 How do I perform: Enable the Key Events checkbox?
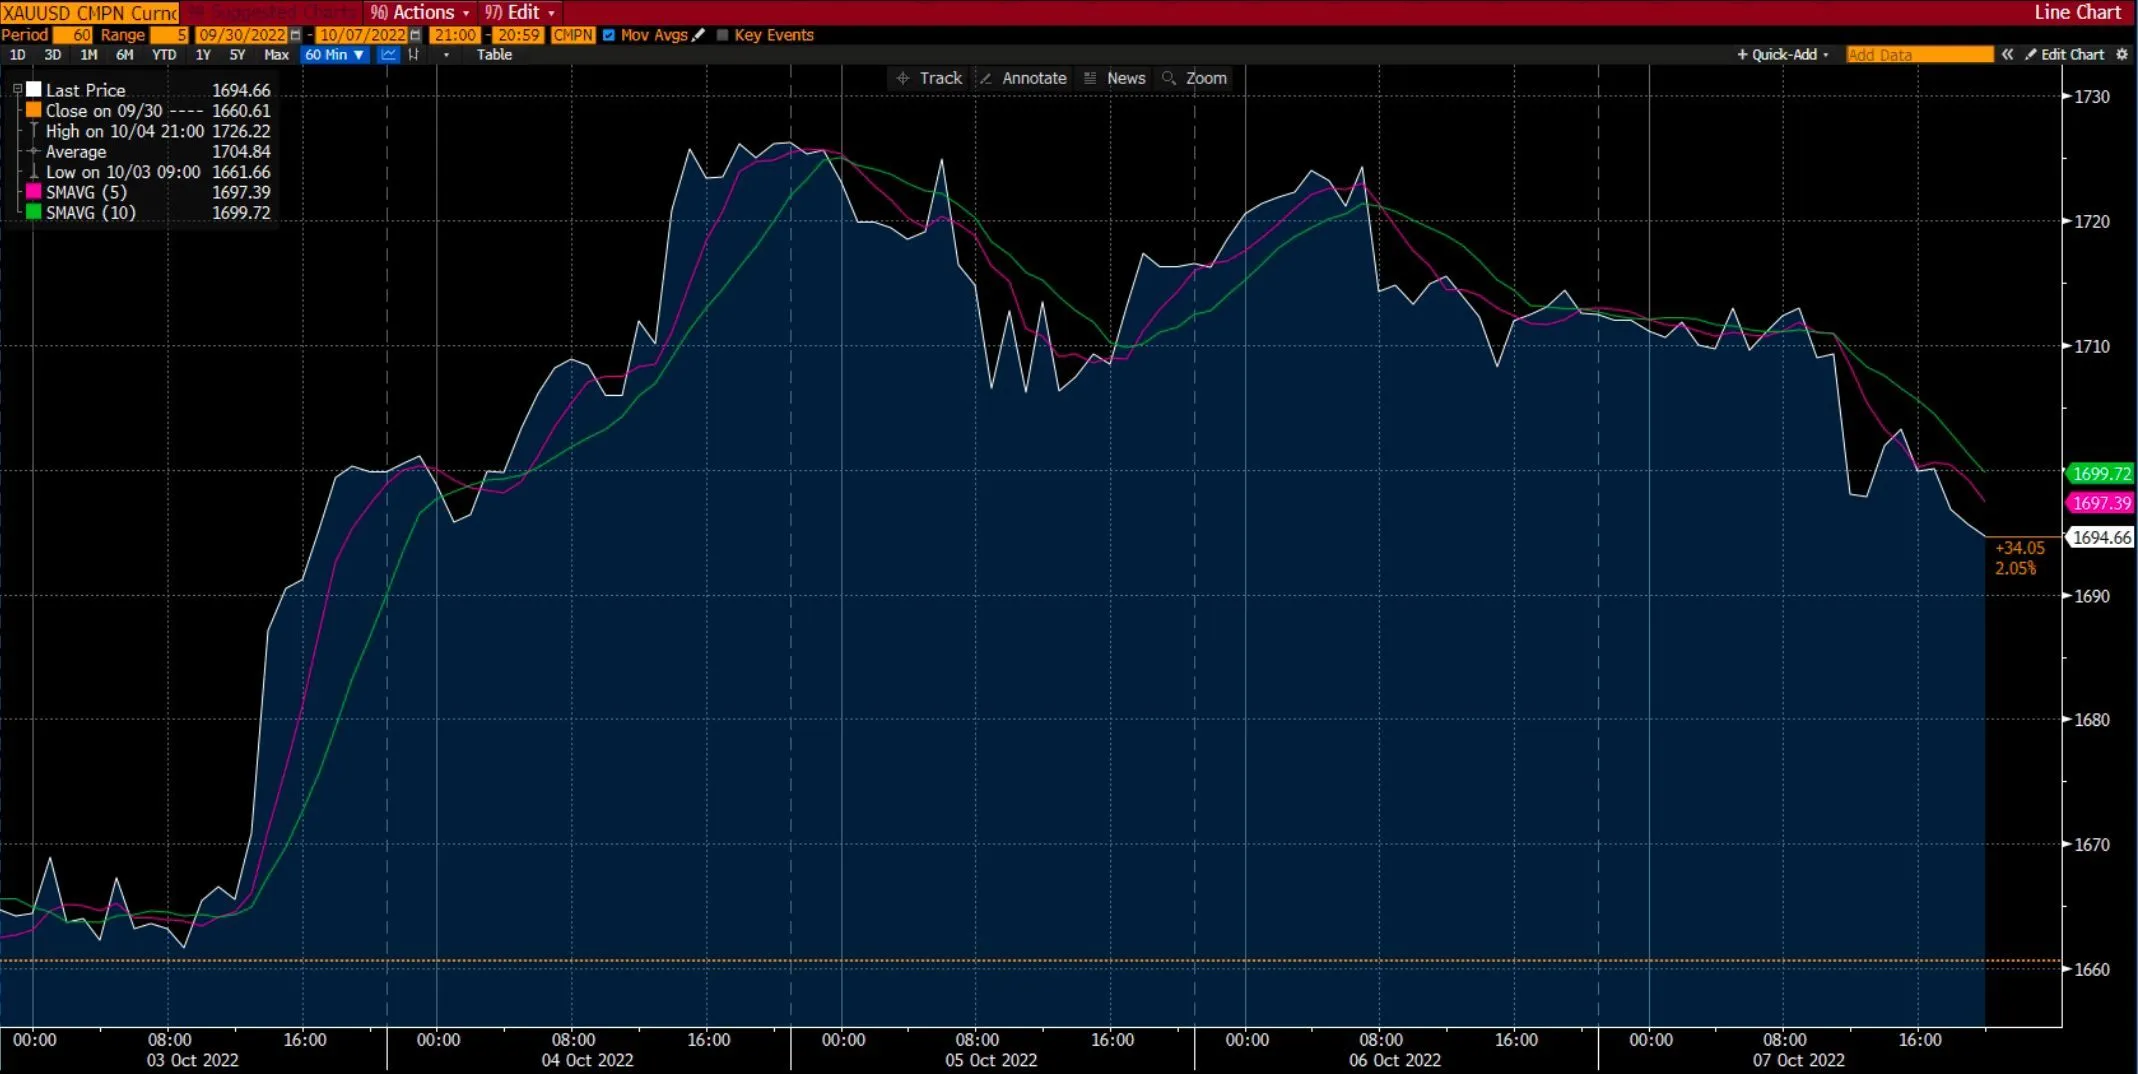pos(722,35)
